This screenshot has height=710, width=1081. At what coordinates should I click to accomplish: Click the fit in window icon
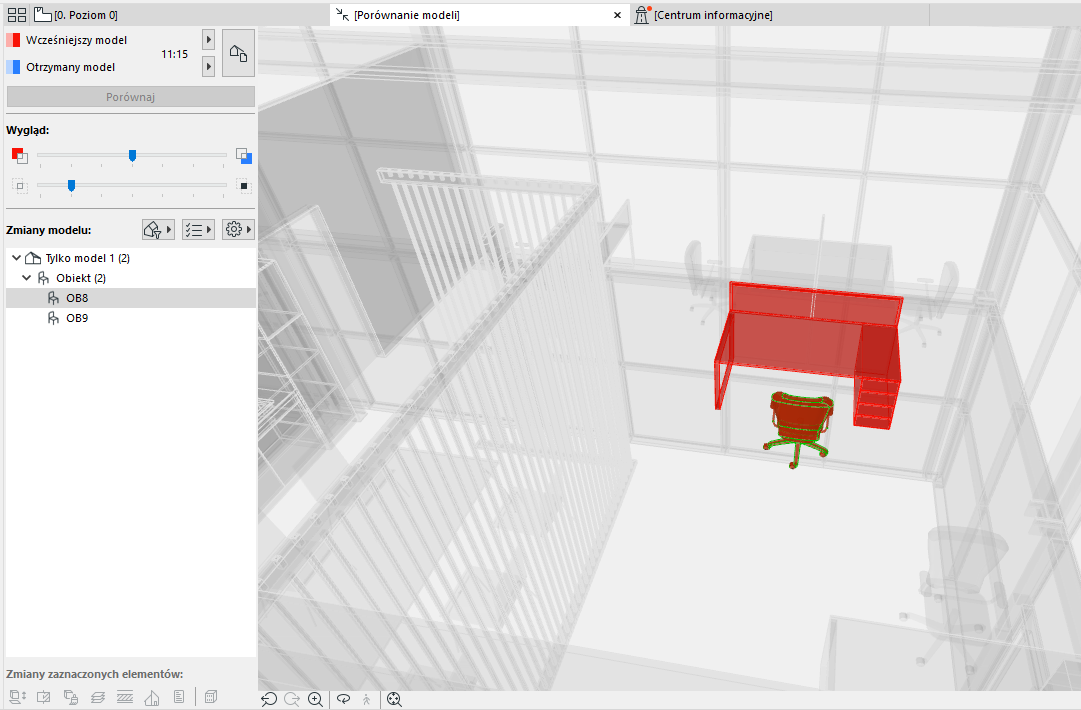click(x=394, y=700)
